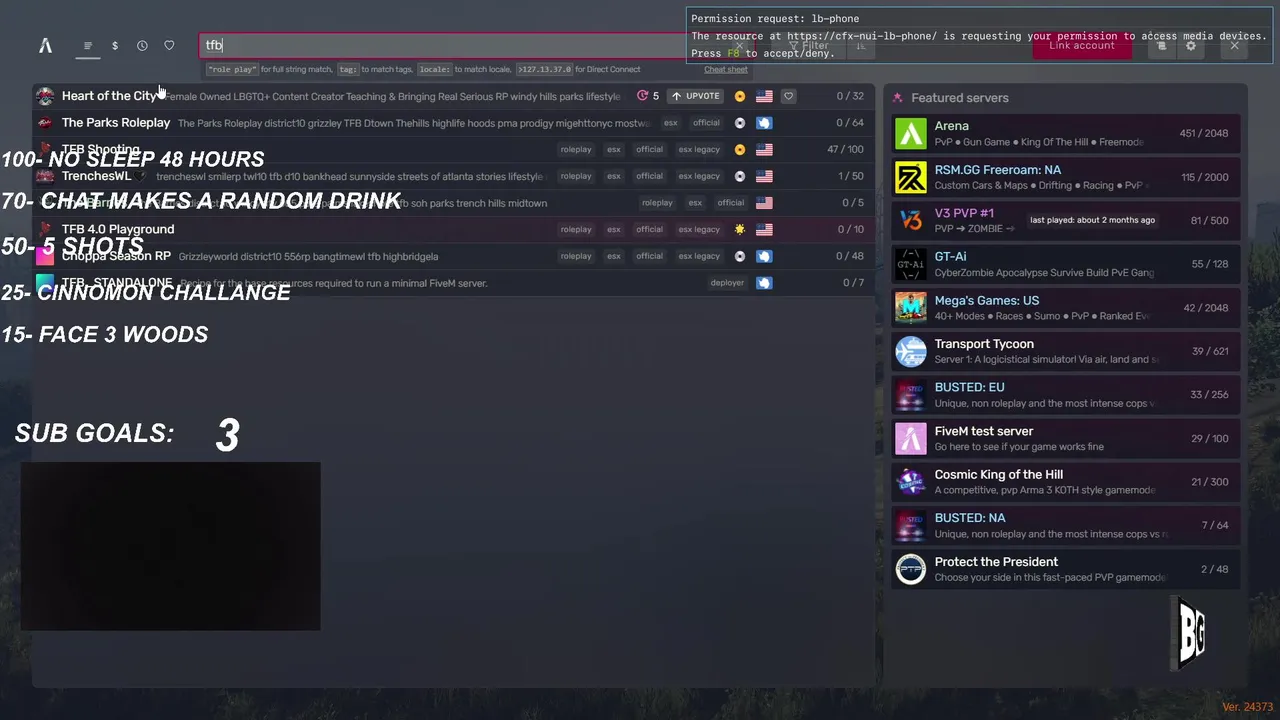1280x720 pixels.
Task: Open featured server FiveM test server
Action: click(x=1066, y=438)
